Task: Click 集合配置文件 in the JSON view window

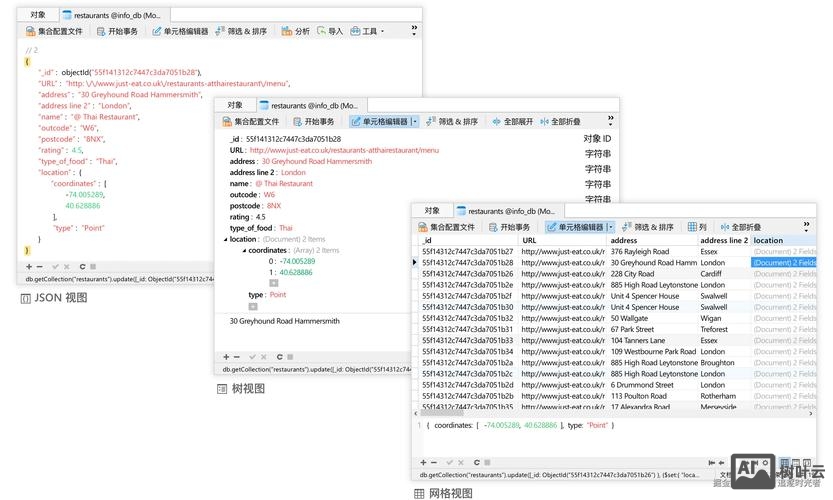Action: (x=53, y=31)
